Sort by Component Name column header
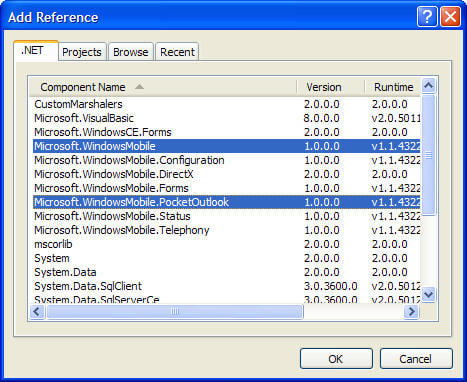The width and height of the screenshot is (467, 382). [x=163, y=87]
